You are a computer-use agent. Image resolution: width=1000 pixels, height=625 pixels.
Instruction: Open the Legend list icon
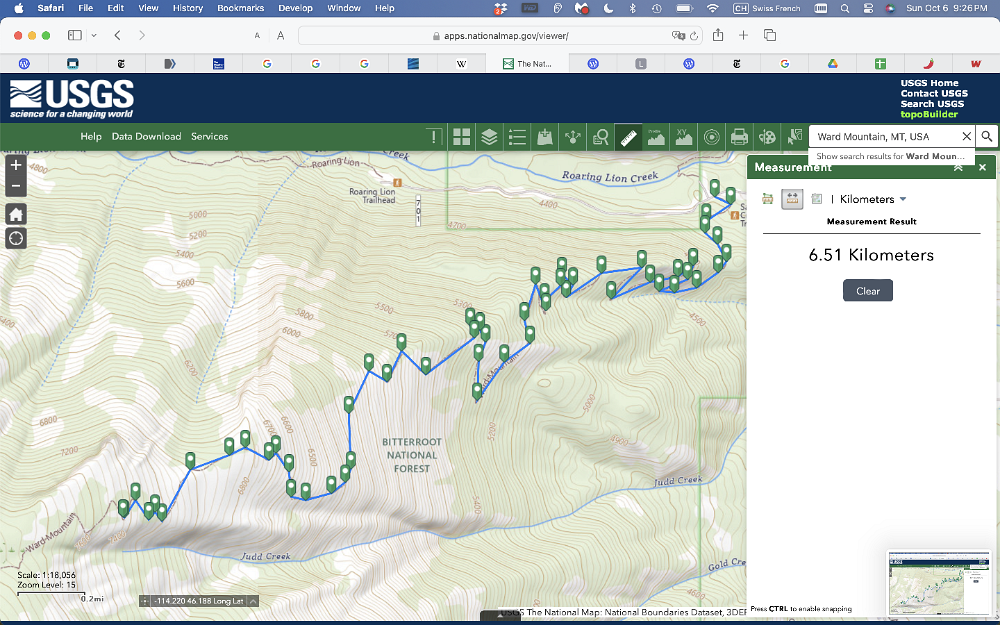[517, 137]
